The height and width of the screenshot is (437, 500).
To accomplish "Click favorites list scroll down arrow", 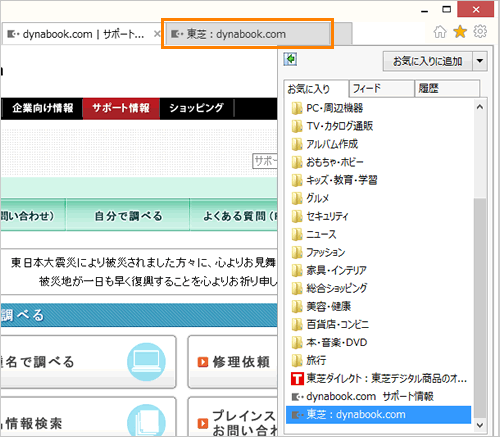I will (480, 425).
